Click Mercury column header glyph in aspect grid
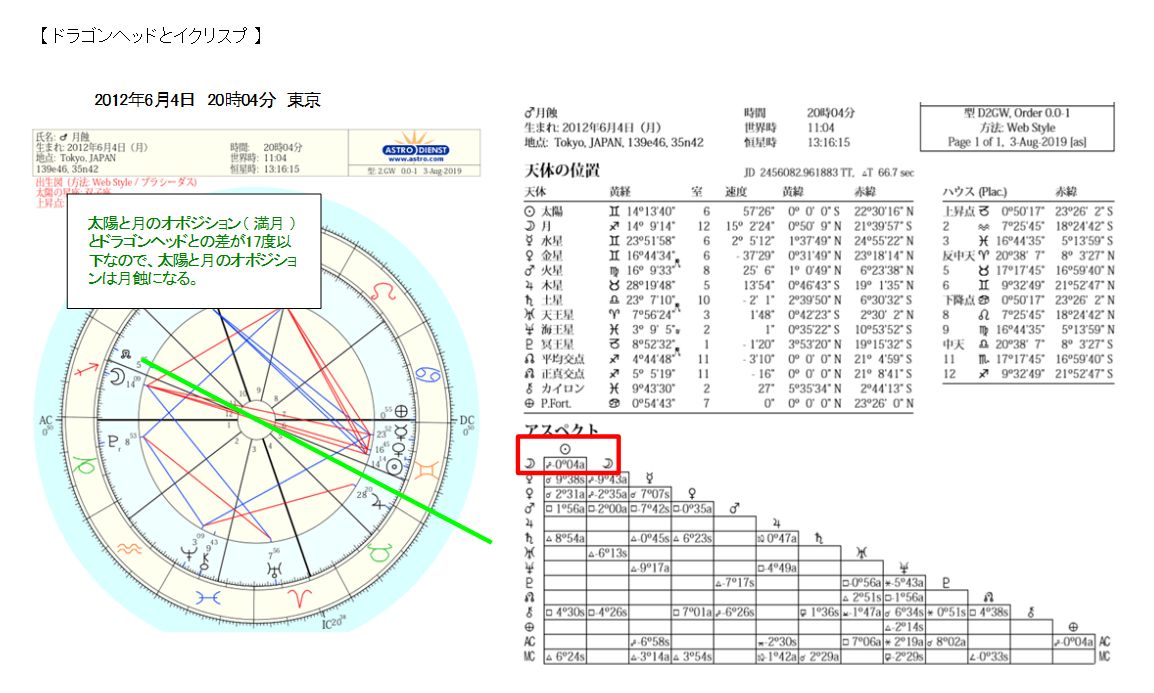This screenshot has height=693, width=1154. click(x=649, y=479)
